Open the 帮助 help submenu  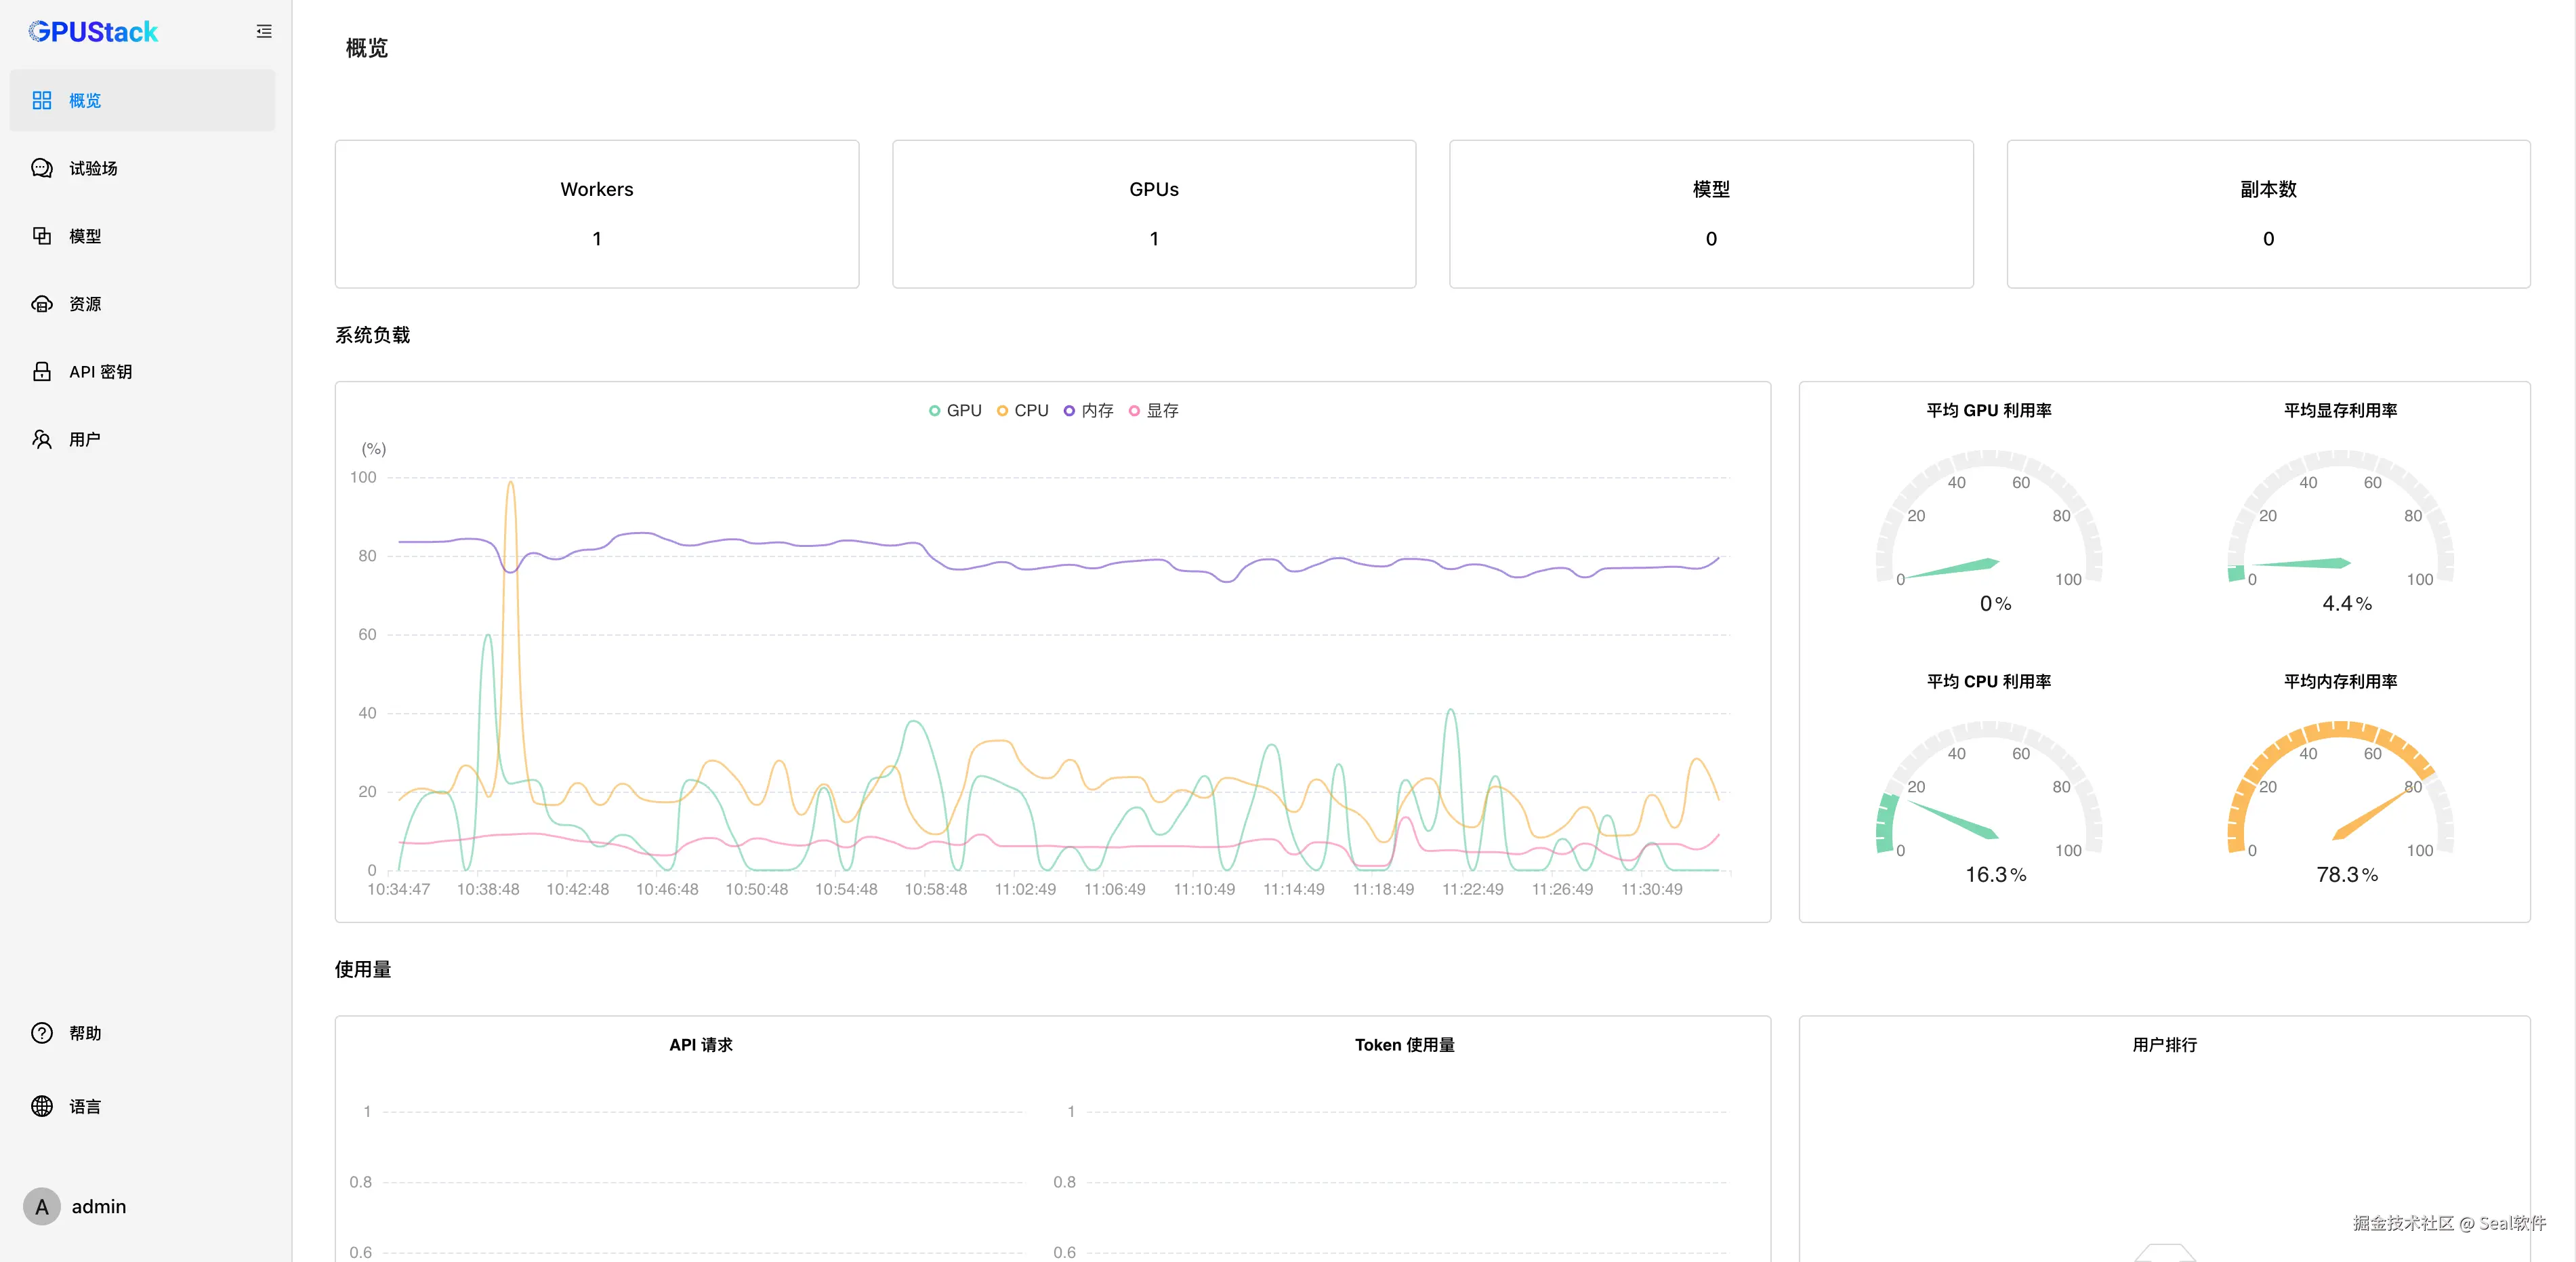pyautogui.click(x=85, y=1033)
